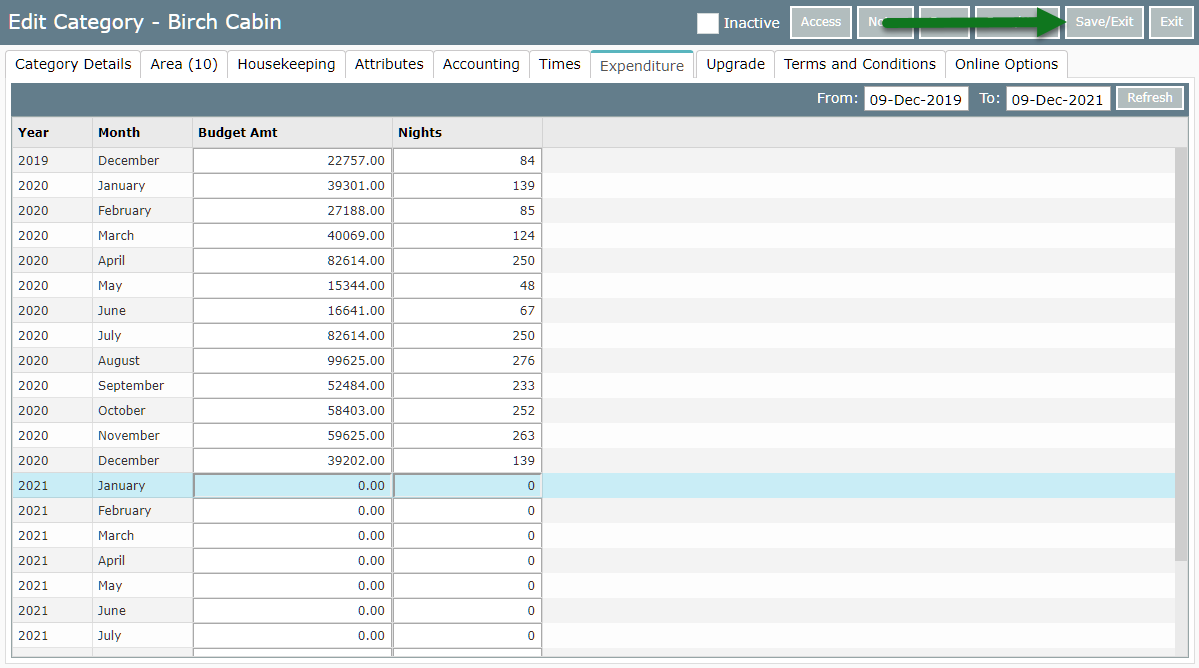The width and height of the screenshot is (1199, 668).
Task: Edit June 2020 budget amount 16641.00
Action: click(x=293, y=310)
